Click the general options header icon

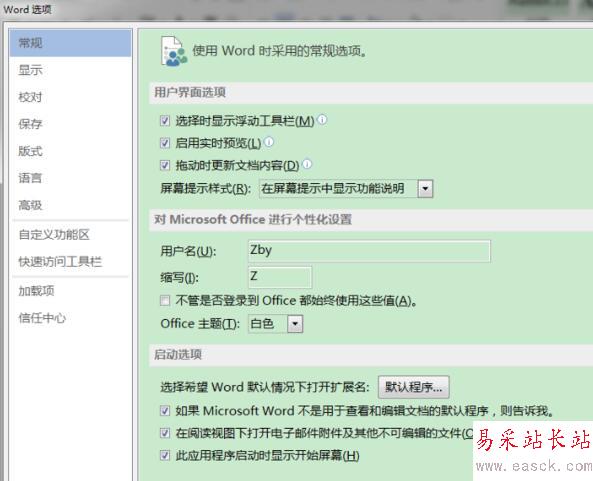(174, 51)
